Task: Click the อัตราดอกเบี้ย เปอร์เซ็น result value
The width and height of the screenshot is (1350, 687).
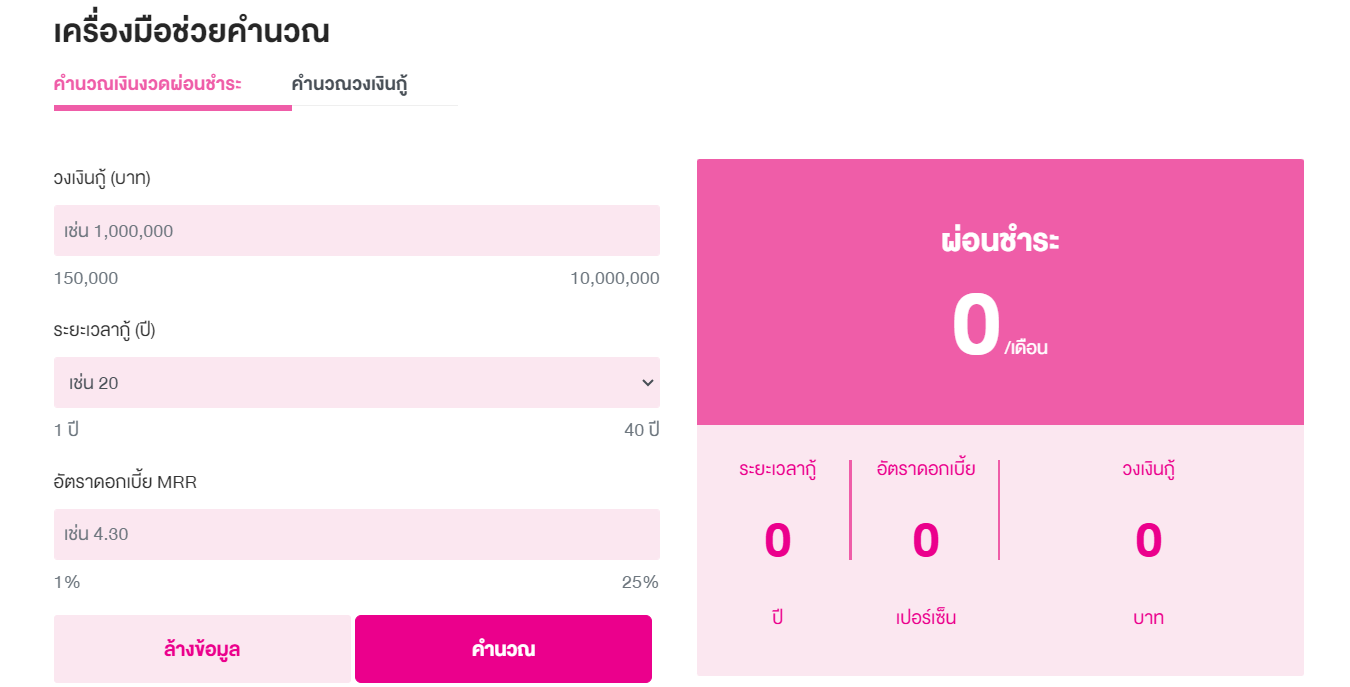Action: click(x=923, y=540)
